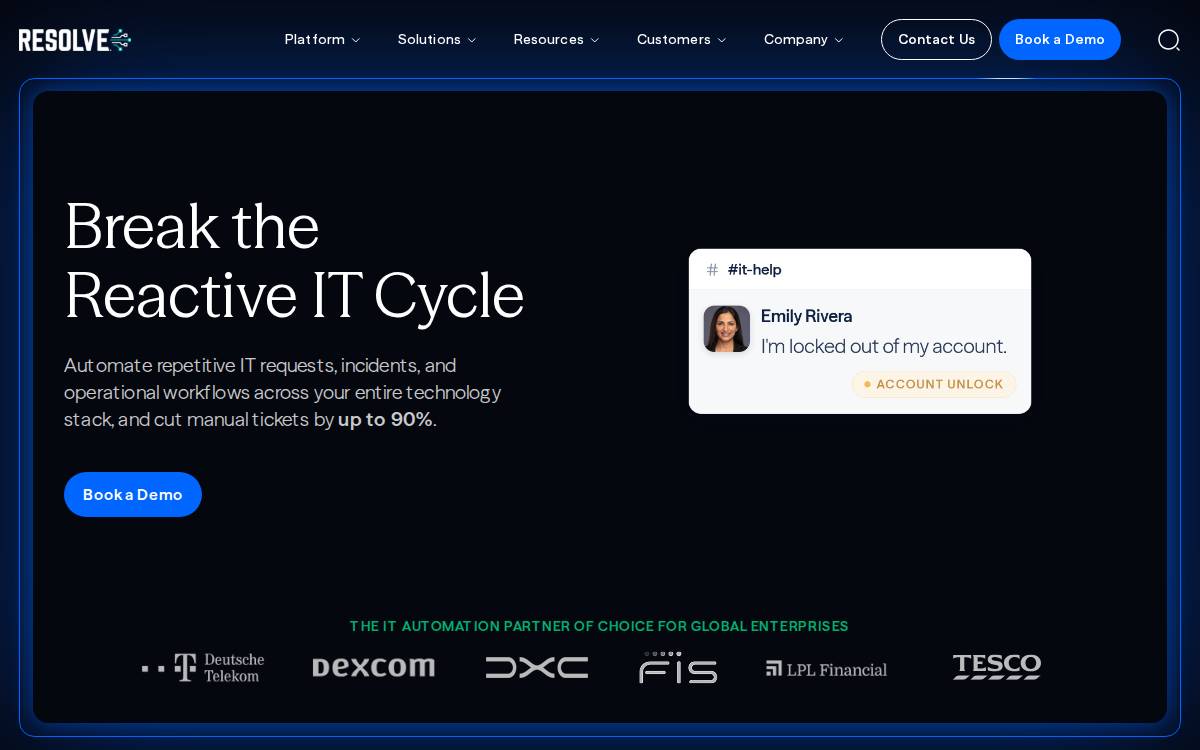Go to the Resolve logo home link
Image resolution: width=1200 pixels, height=750 pixels.
coord(75,40)
